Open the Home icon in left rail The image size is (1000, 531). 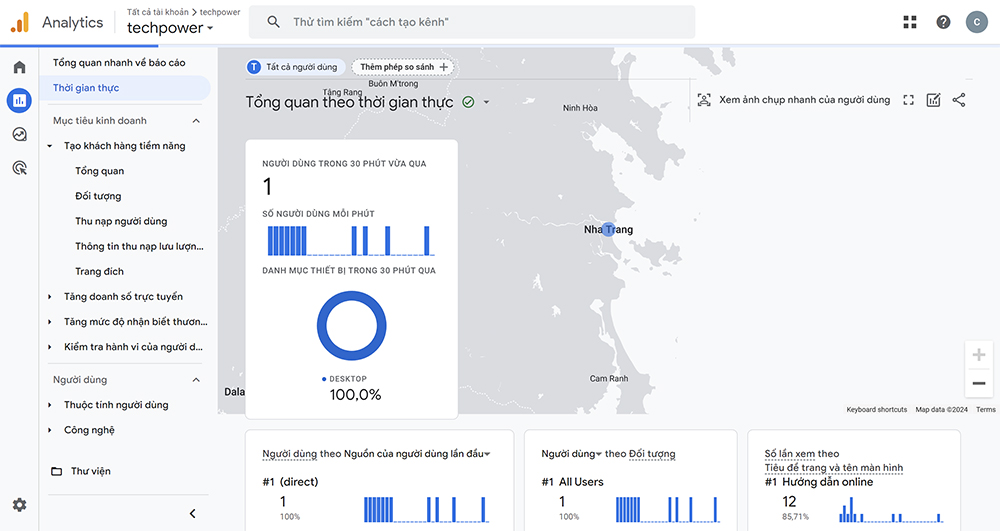point(19,67)
